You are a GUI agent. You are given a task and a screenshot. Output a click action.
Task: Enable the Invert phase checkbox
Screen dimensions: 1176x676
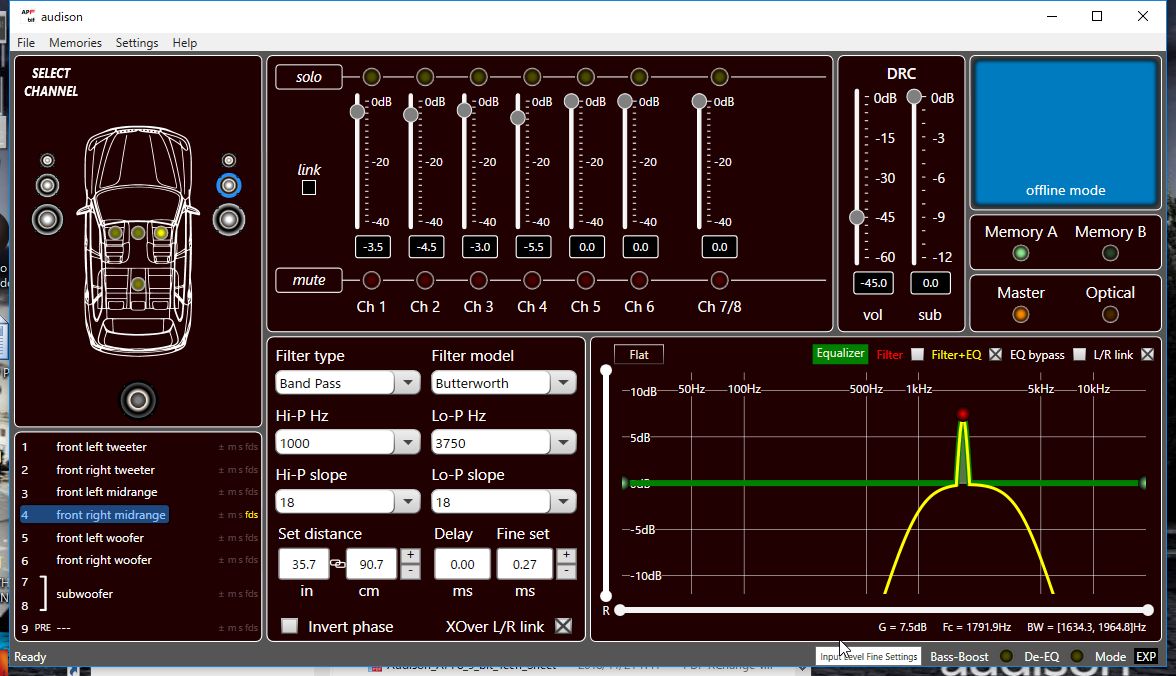[x=290, y=626]
